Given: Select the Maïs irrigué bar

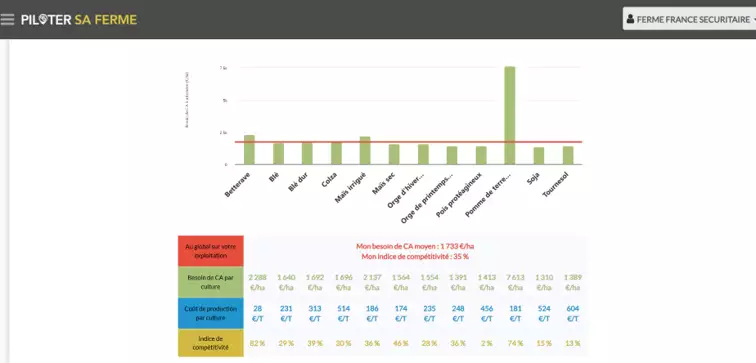Looking at the screenshot, I should pos(365,150).
